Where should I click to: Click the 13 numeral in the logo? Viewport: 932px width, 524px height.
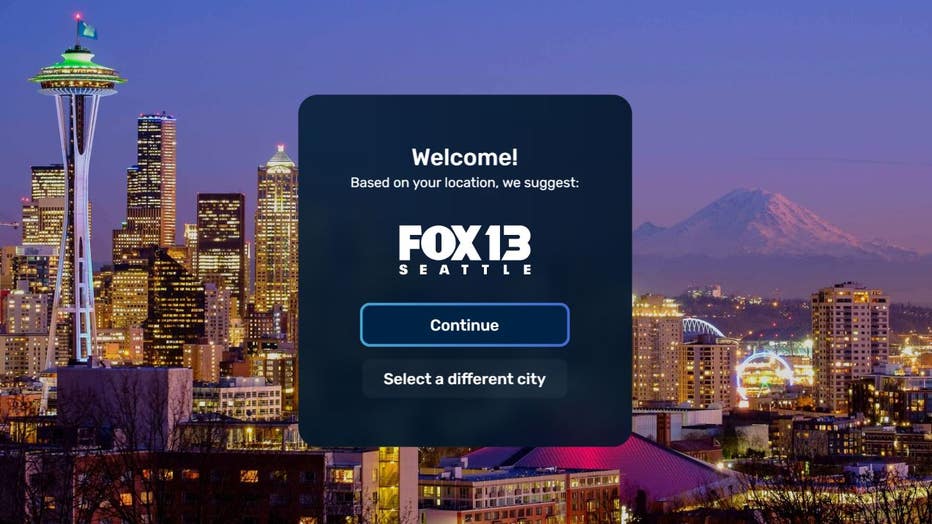click(x=508, y=242)
